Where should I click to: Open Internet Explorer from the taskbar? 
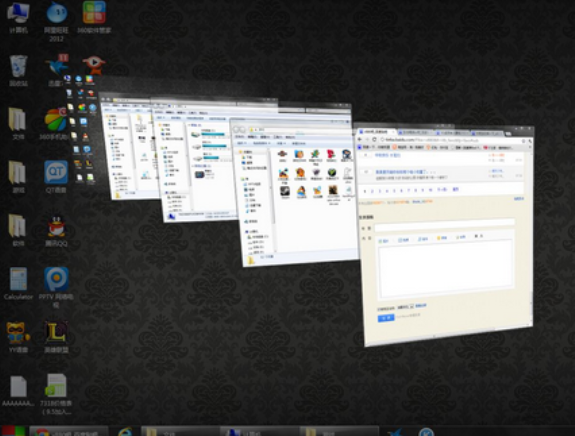[125, 432]
